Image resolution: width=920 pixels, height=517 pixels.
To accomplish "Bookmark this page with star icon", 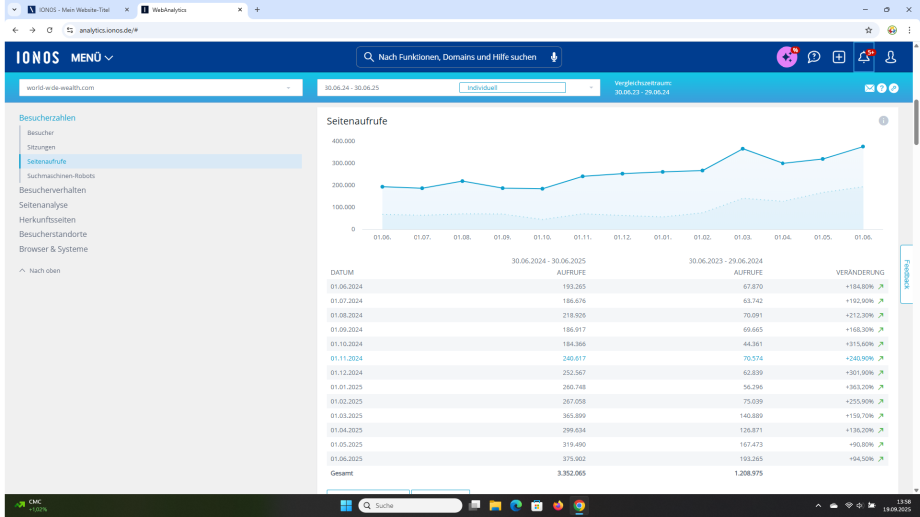I will (x=868, y=30).
